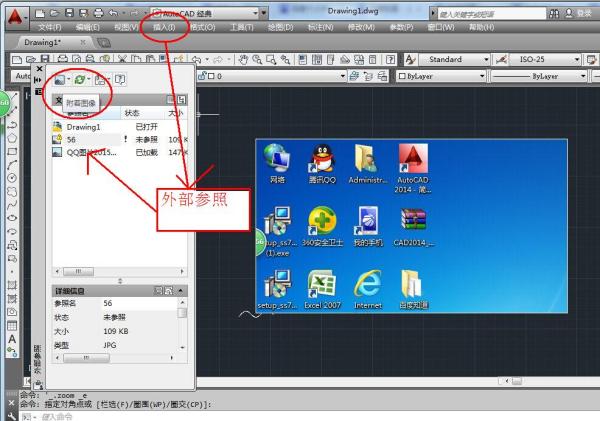
Task: Click the file references horizontal scrollbar
Action: (119, 271)
